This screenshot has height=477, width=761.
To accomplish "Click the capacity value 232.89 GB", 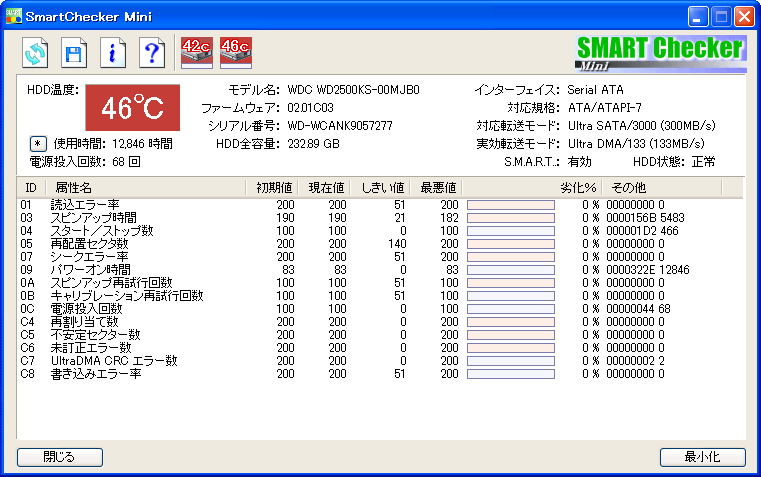I will 313,144.
